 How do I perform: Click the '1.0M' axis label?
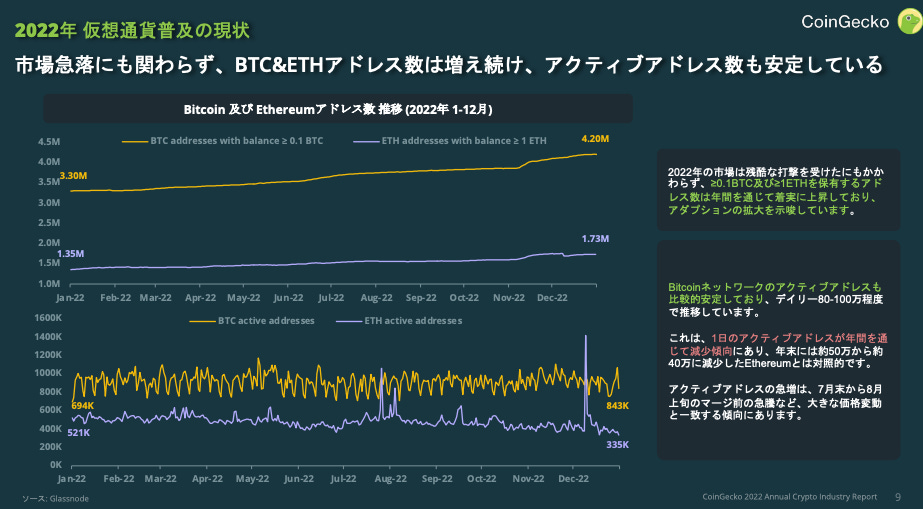click(x=49, y=284)
